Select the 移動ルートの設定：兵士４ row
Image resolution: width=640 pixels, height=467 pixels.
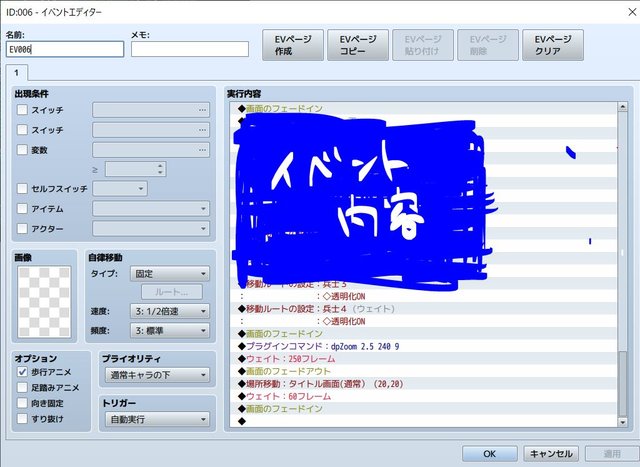[x=423, y=309]
